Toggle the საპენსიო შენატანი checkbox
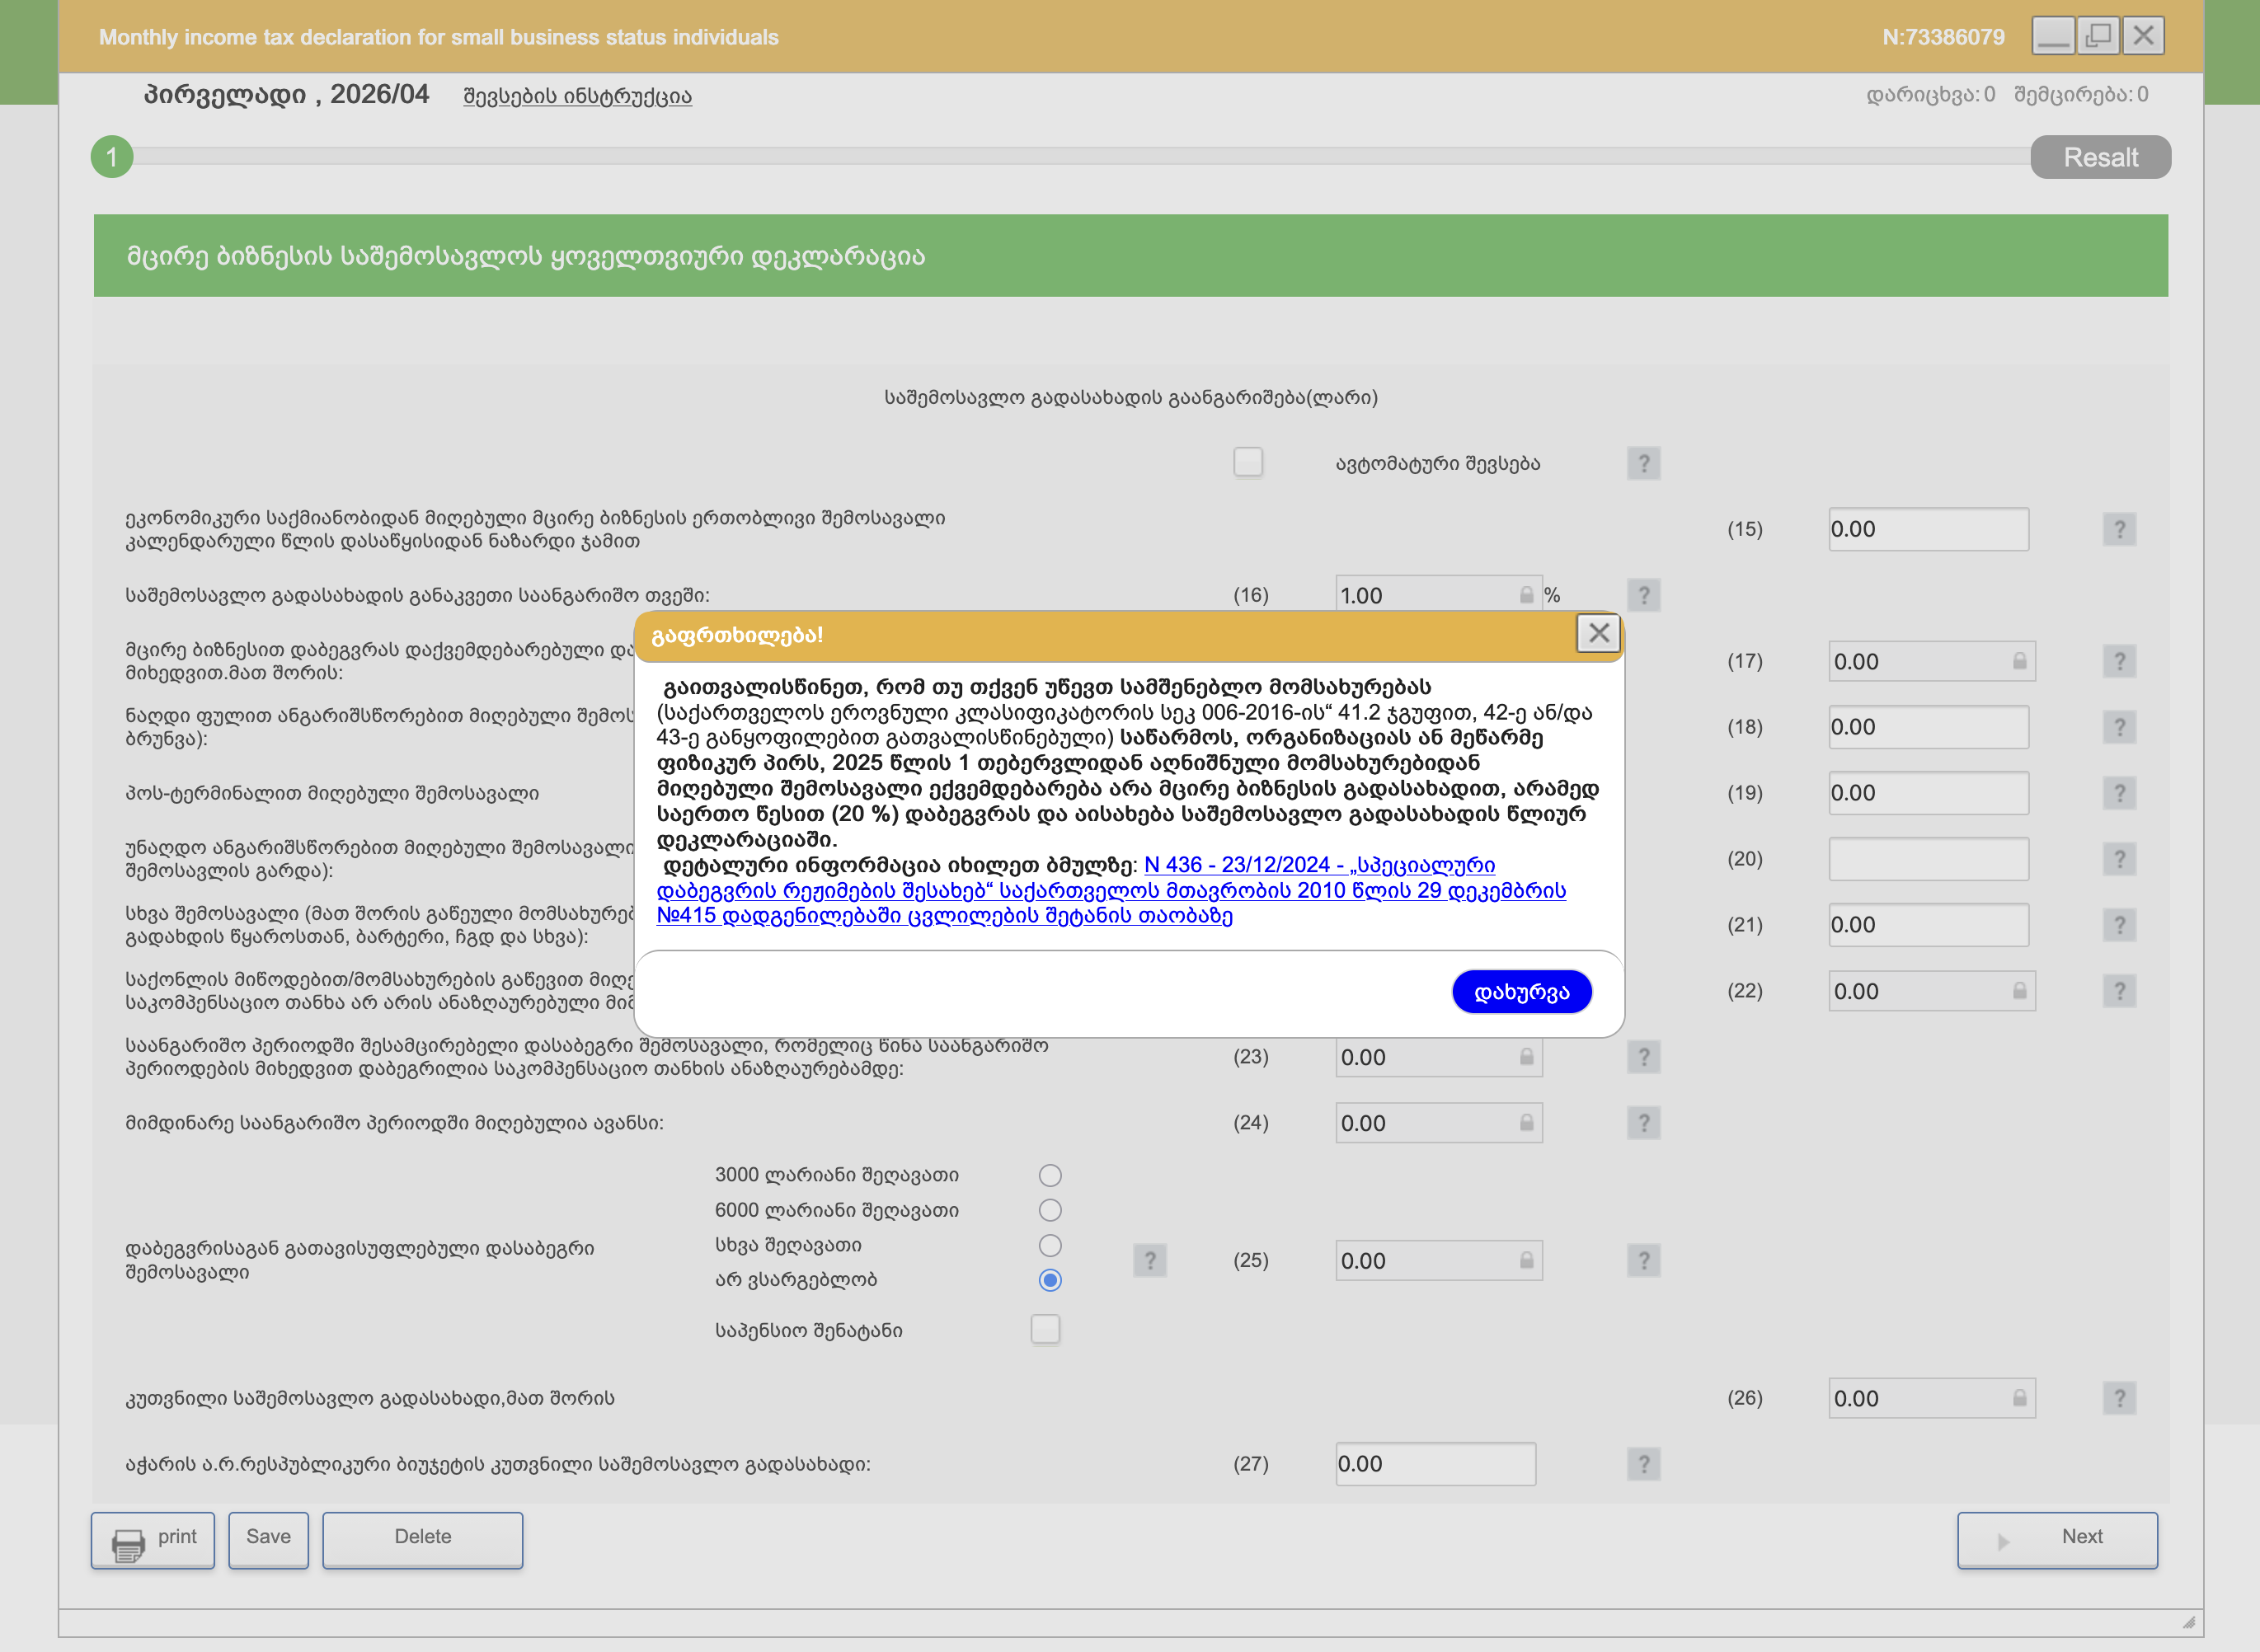 click(1045, 1330)
